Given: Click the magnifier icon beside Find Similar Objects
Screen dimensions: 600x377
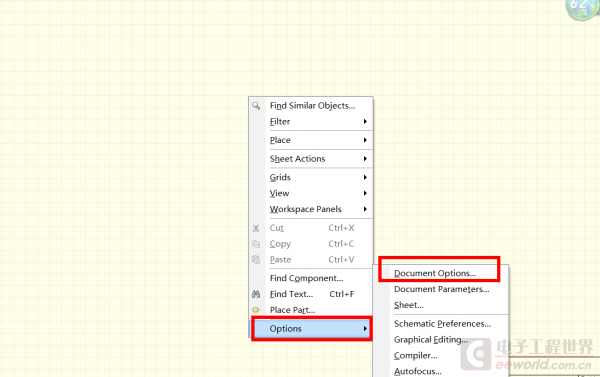Looking at the screenshot, I should point(256,106).
